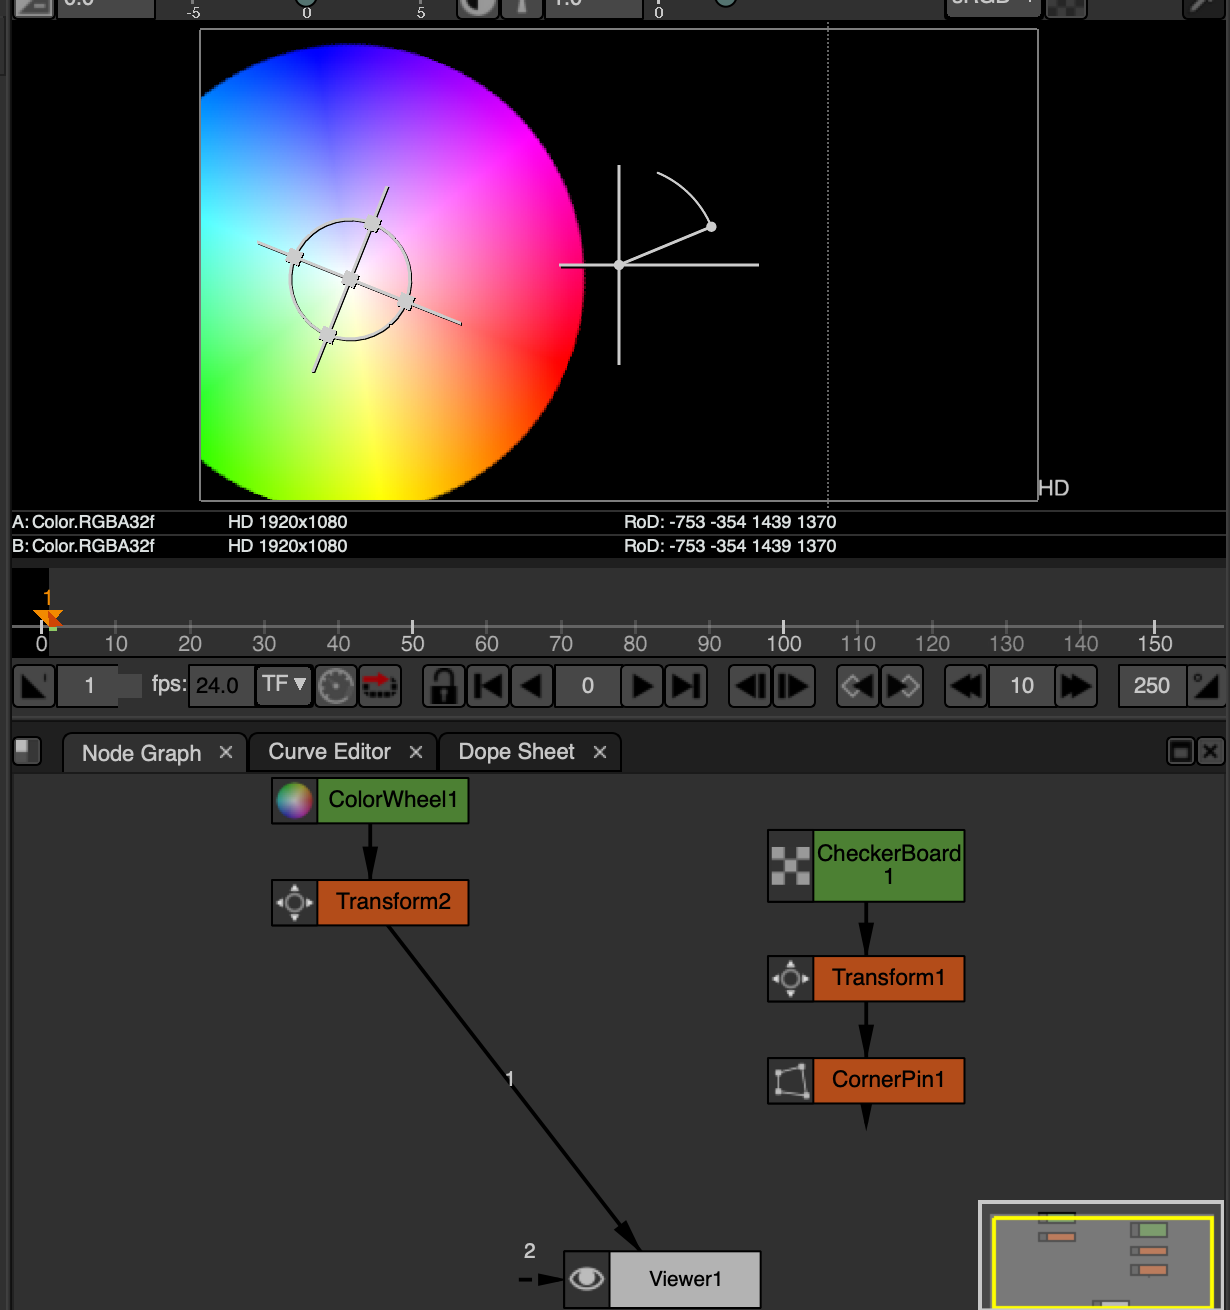Image resolution: width=1230 pixels, height=1310 pixels.
Task: Step to the previous frame
Action: click(x=750, y=686)
